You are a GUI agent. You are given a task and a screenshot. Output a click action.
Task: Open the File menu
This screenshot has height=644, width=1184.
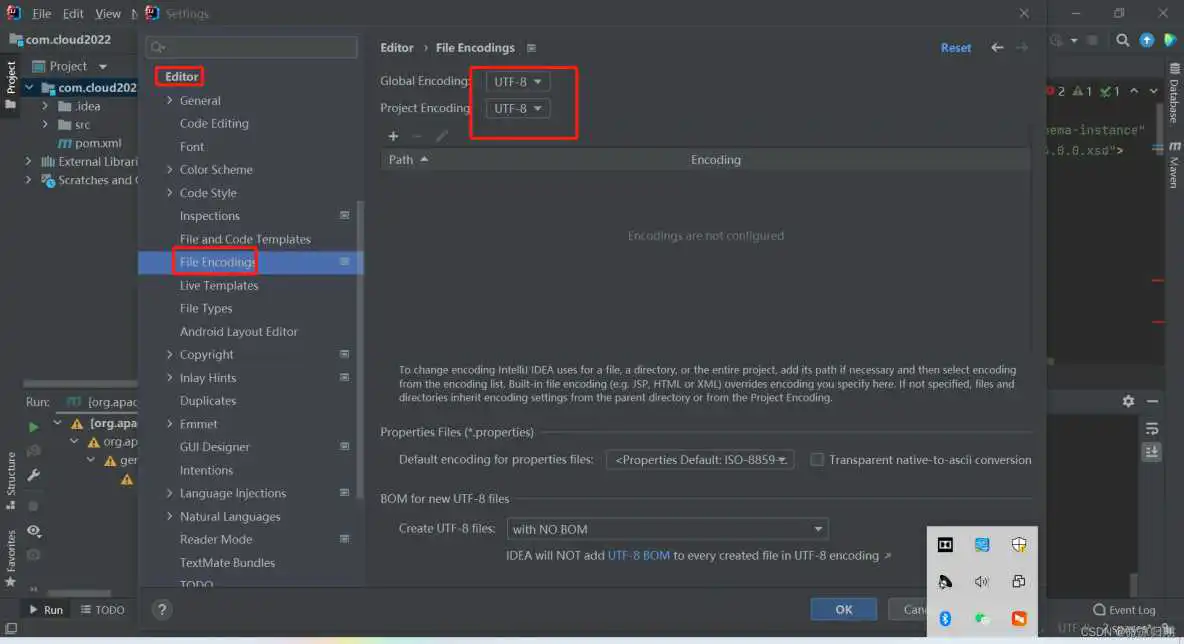click(x=41, y=14)
